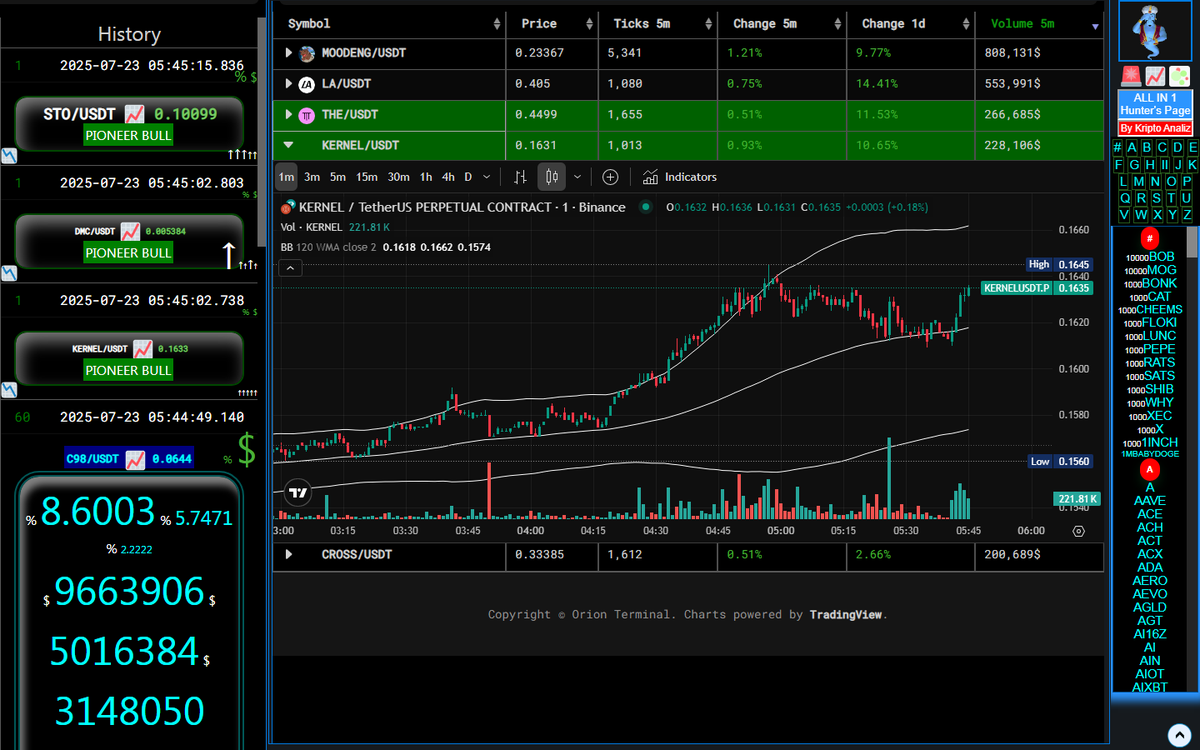Expand the MOODENG/USDT row

[289, 52]
